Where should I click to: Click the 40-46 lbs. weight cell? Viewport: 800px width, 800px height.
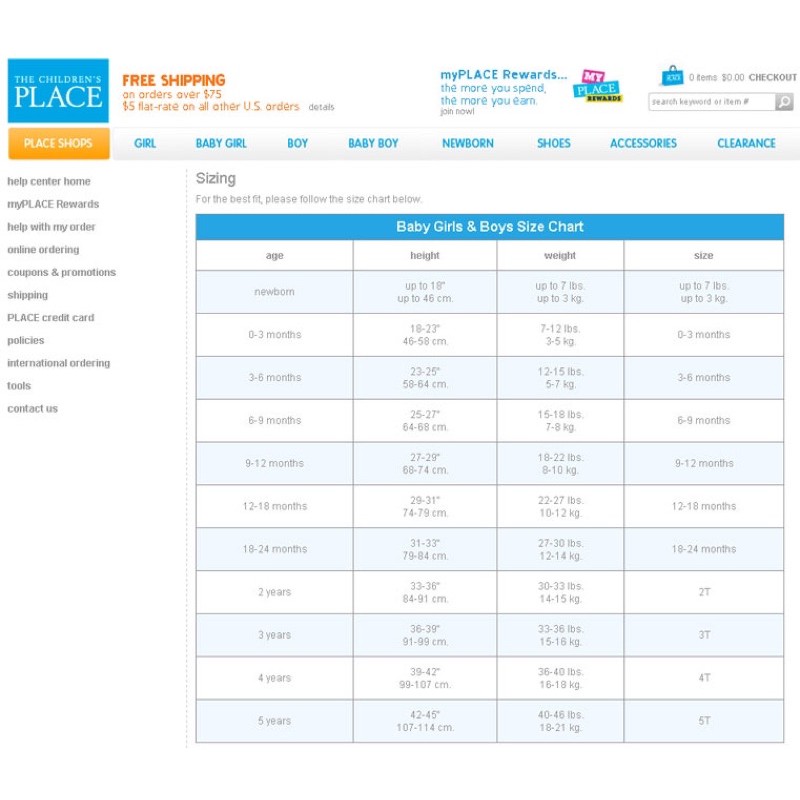560,720
